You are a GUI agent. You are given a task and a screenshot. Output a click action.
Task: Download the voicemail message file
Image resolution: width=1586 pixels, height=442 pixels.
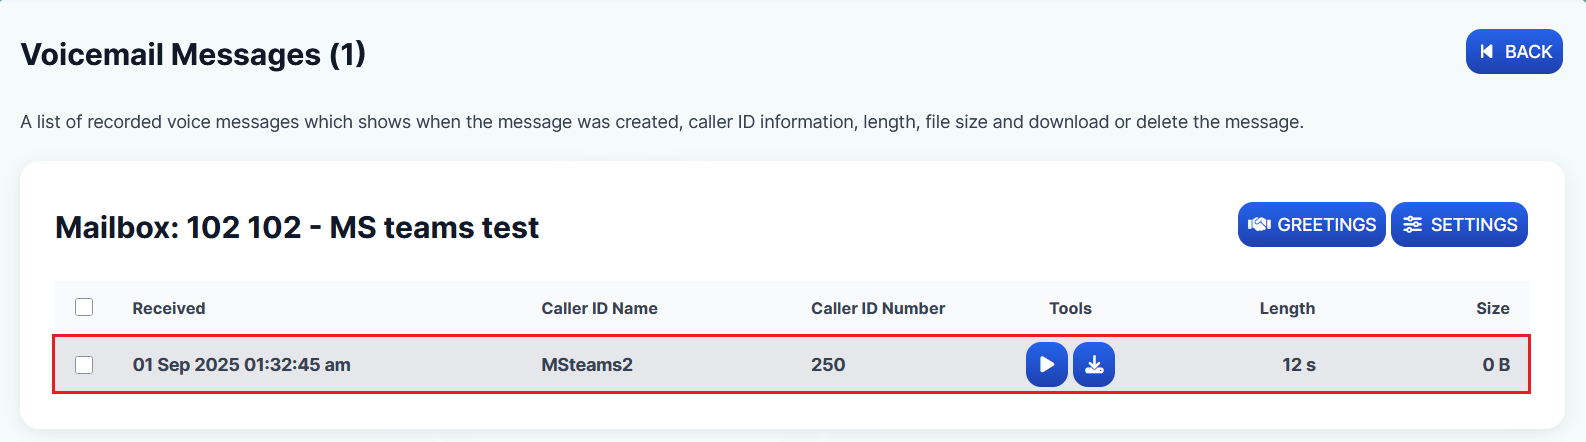click(x=1094, y=364)
